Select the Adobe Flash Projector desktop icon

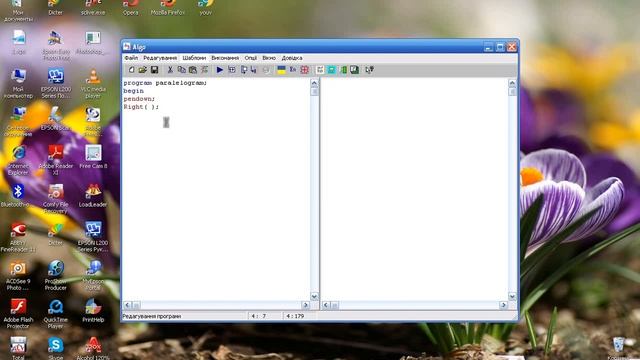coord(18,313)
